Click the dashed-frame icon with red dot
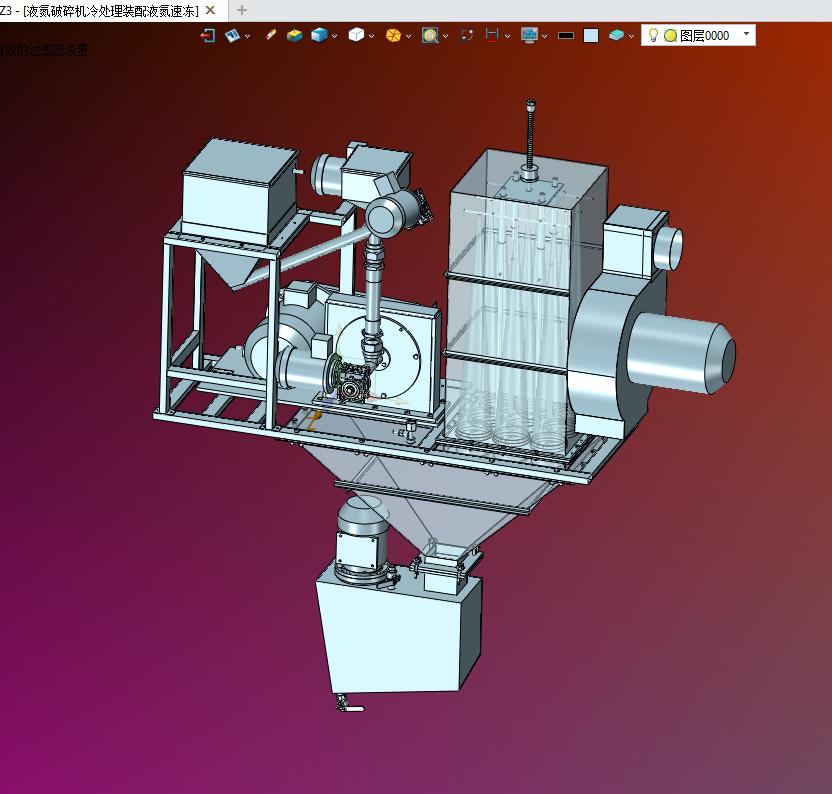 click(x=467, y=35)
